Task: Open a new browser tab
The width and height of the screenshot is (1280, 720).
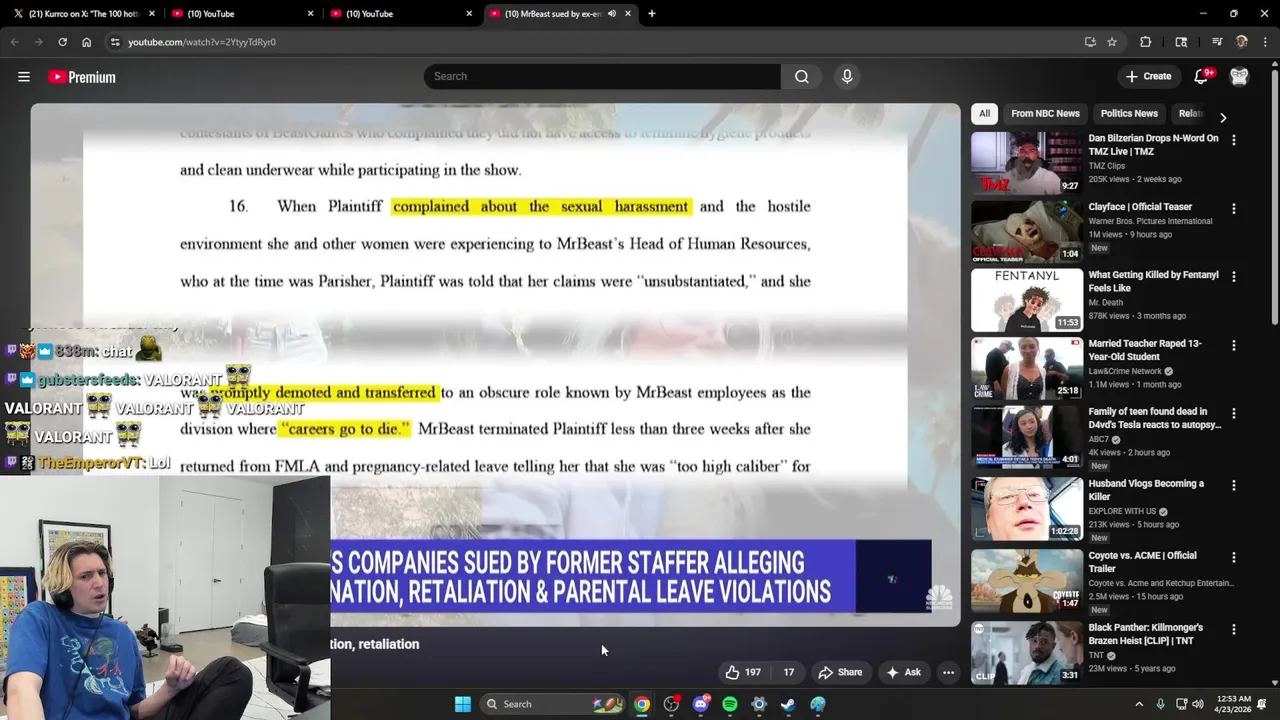Action: (x=651, y=14)
